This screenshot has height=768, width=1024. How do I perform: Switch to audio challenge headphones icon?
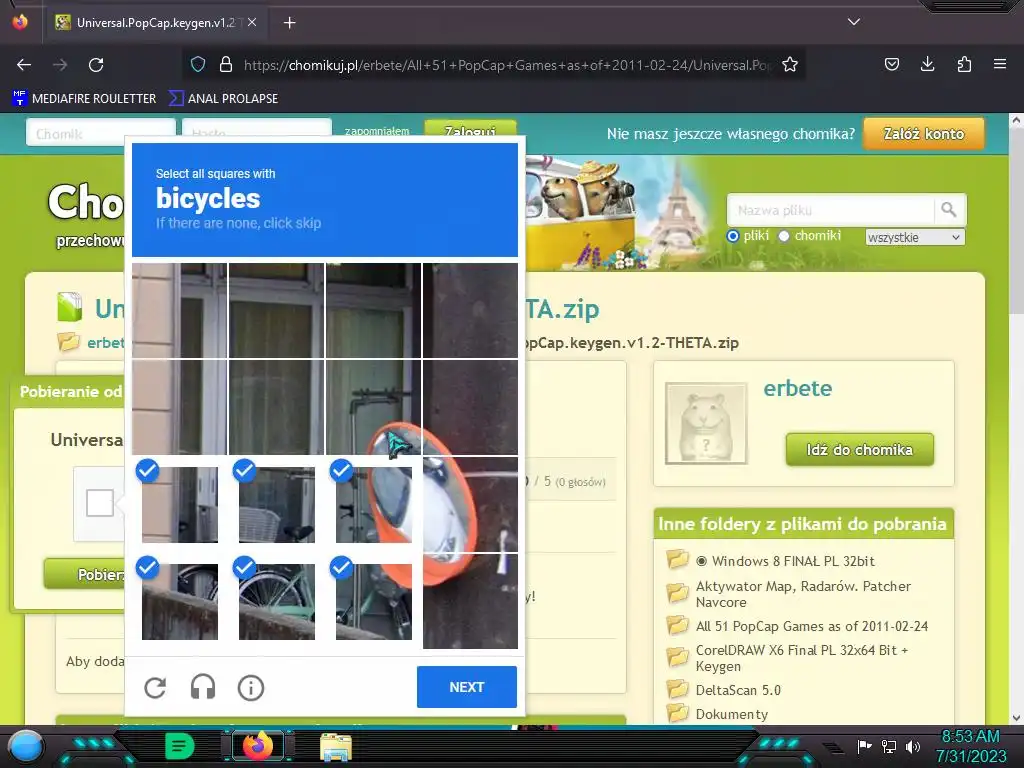click(202, 687)
